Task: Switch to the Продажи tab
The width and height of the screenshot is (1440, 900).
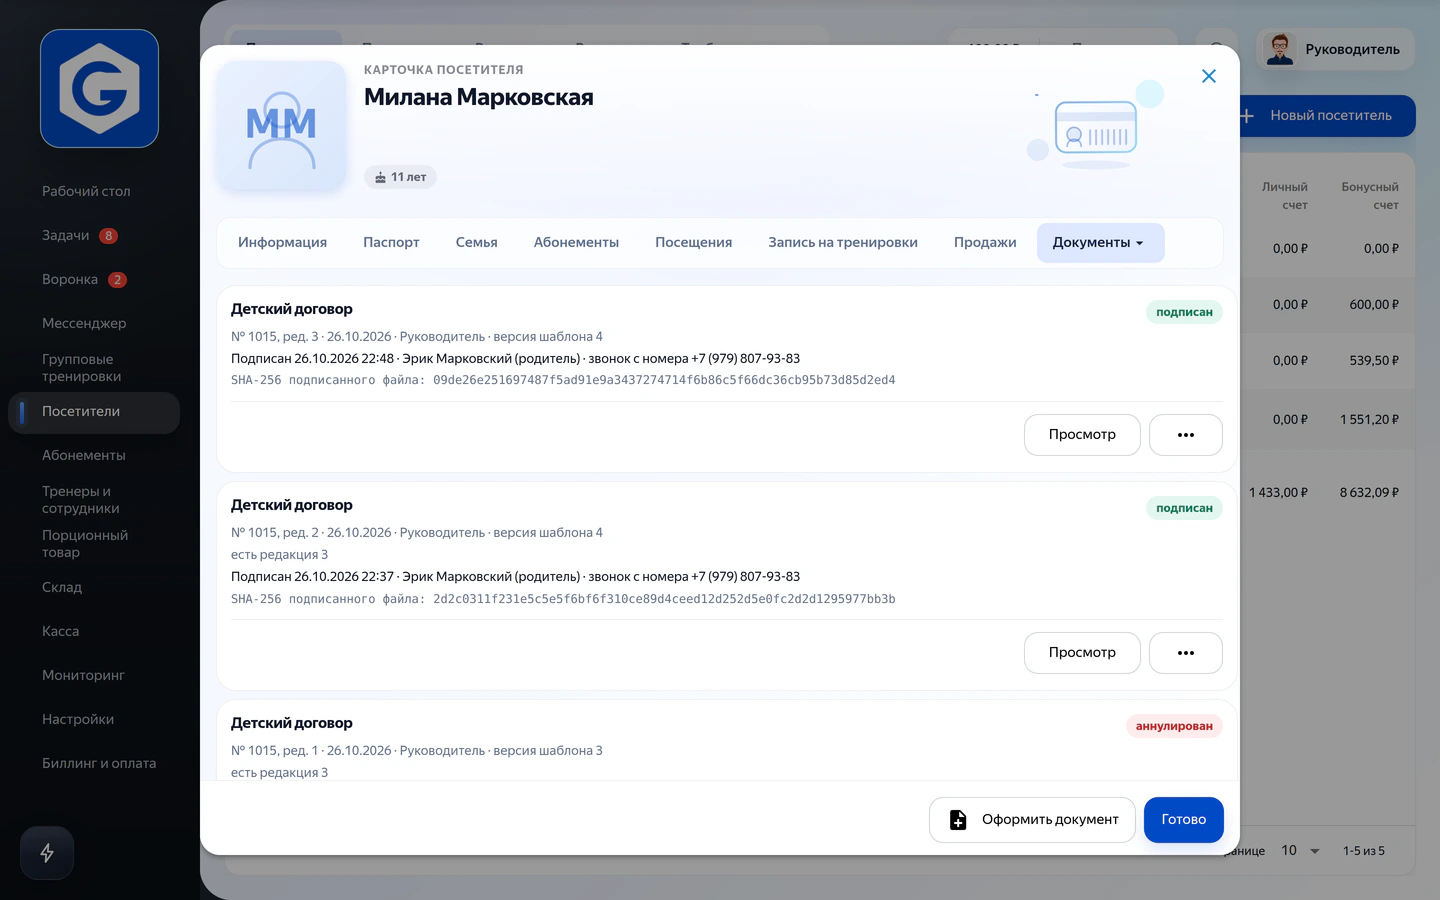Action: pyautogui.click(x=985, y=243)
